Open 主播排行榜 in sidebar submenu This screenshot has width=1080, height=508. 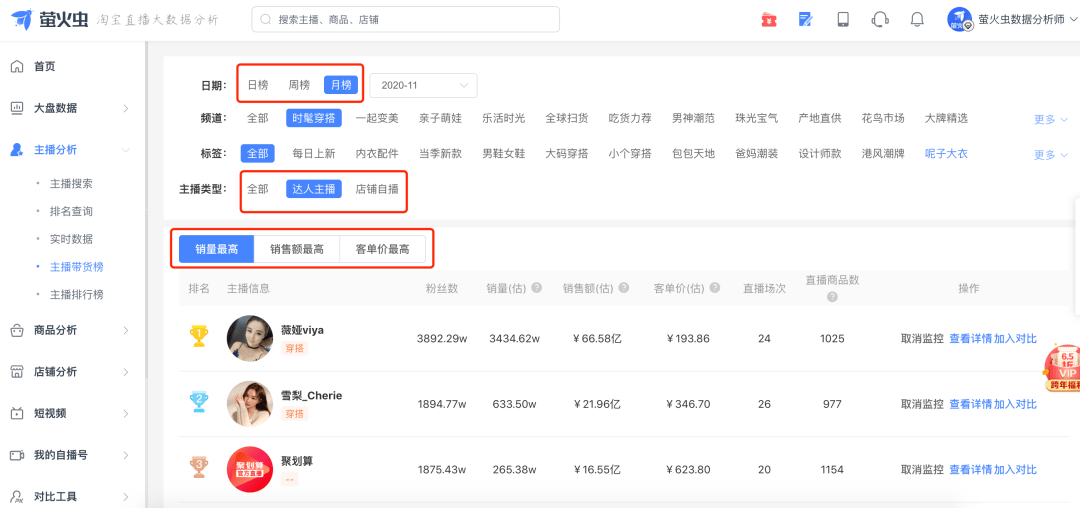tap(76, 295)
